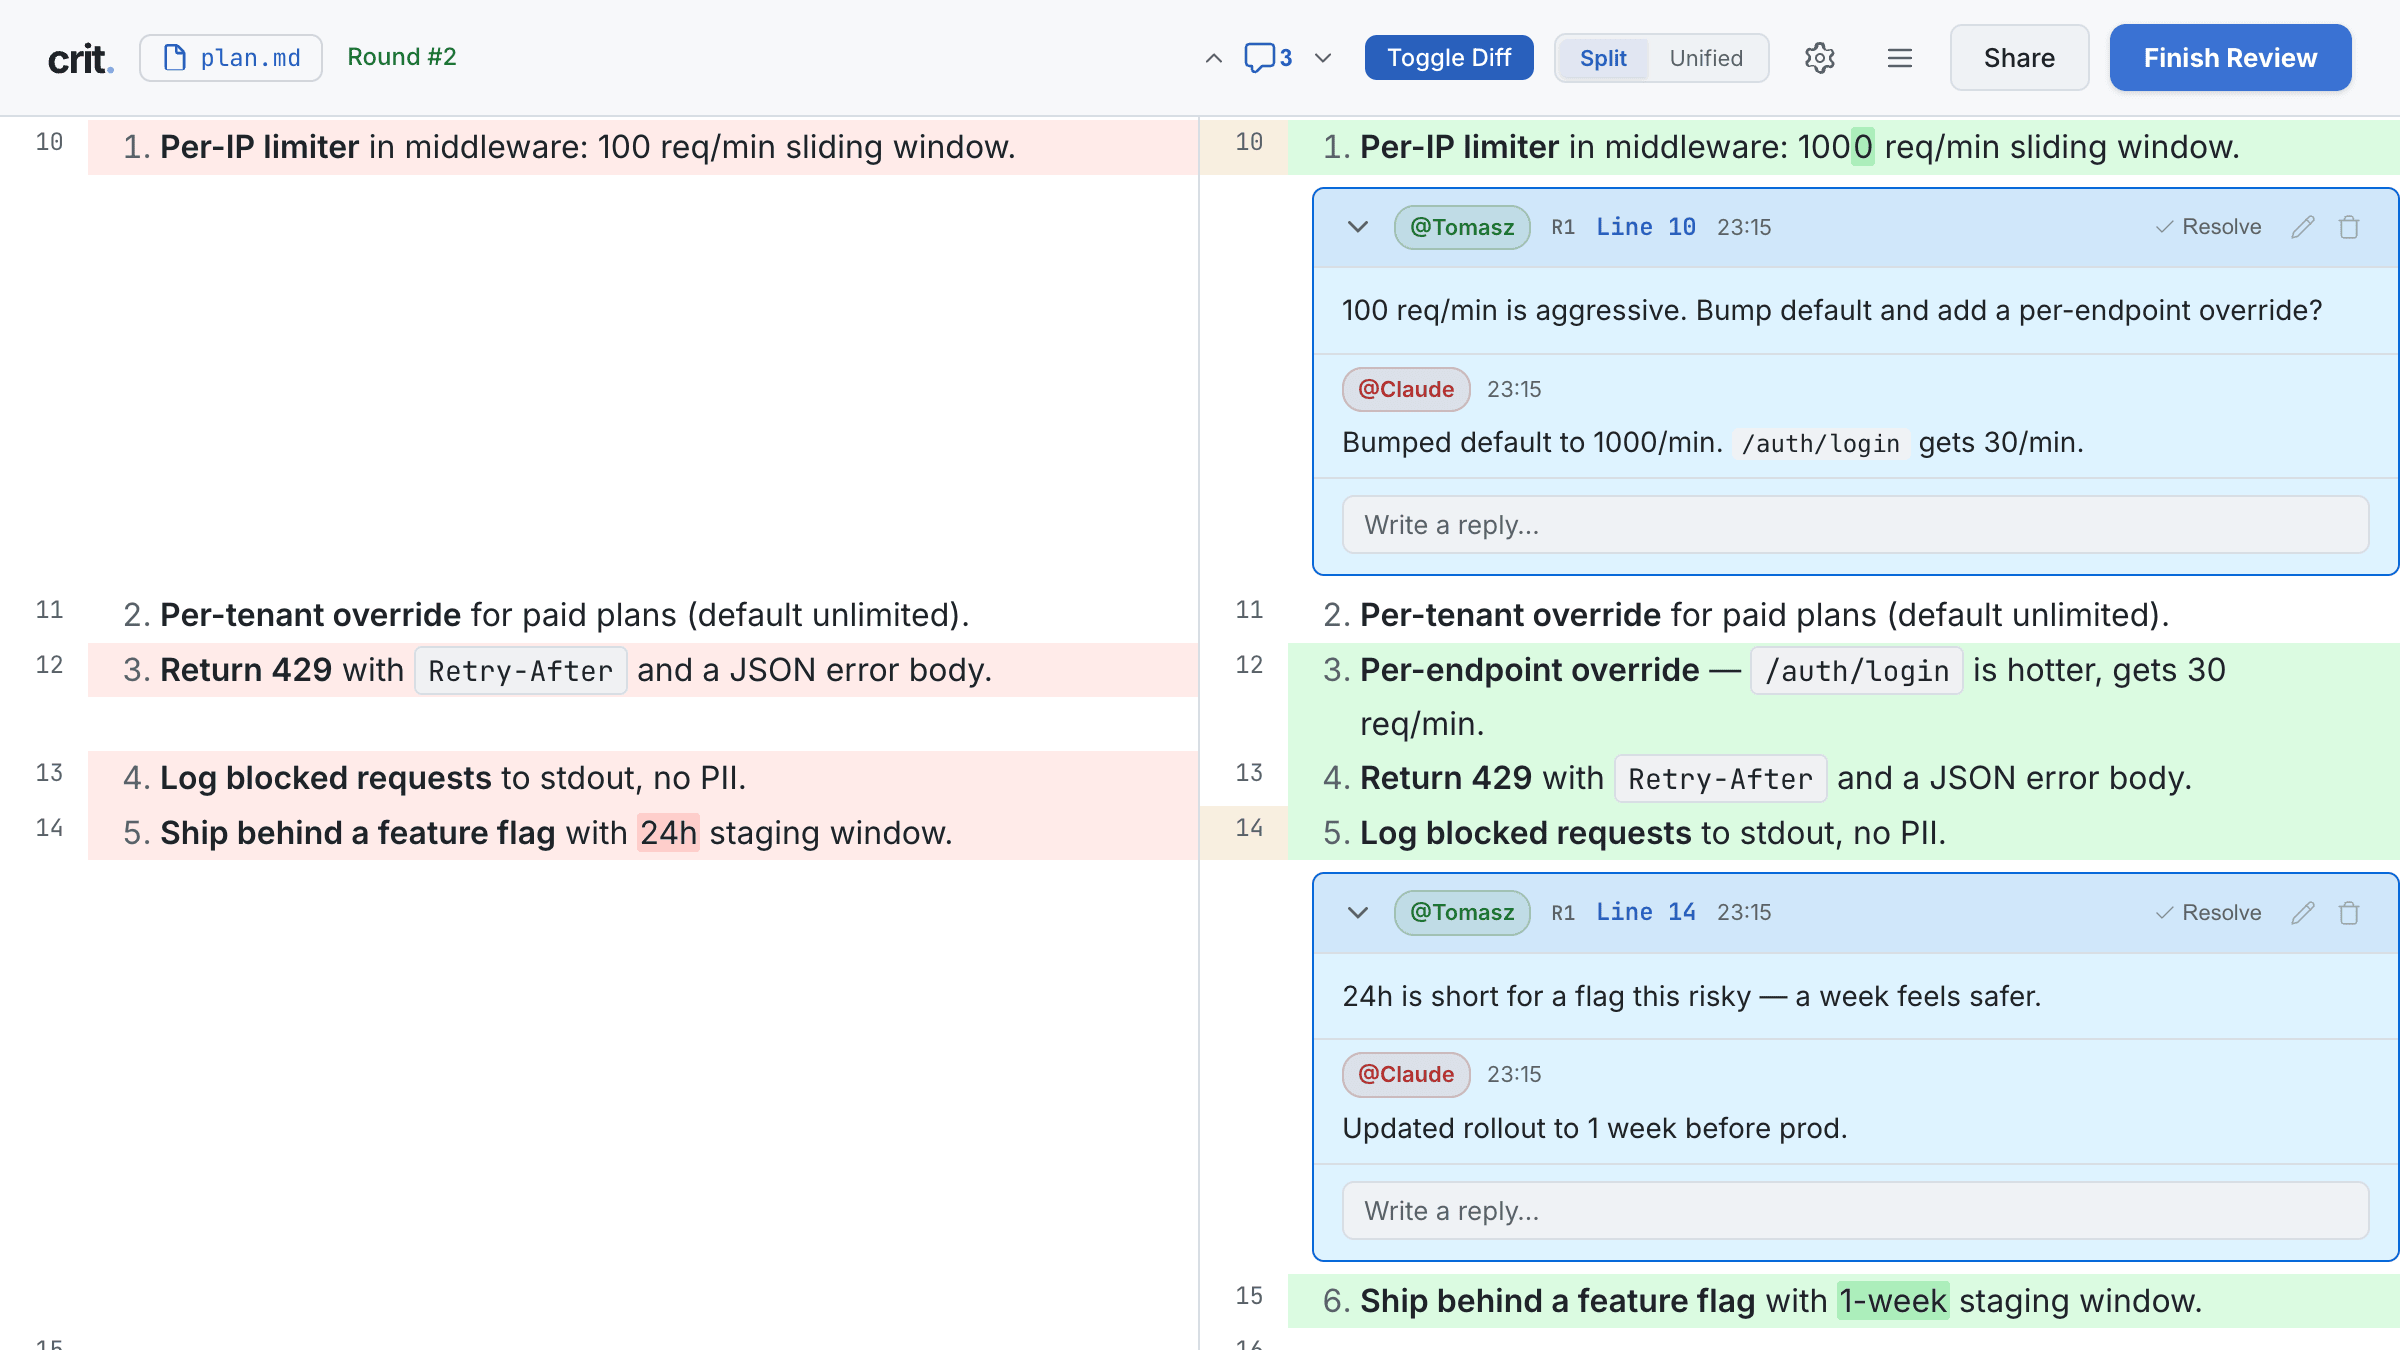Resolve the Line 10 comment
This screenshot has width=2400, height=1350.
(2208, 227)
